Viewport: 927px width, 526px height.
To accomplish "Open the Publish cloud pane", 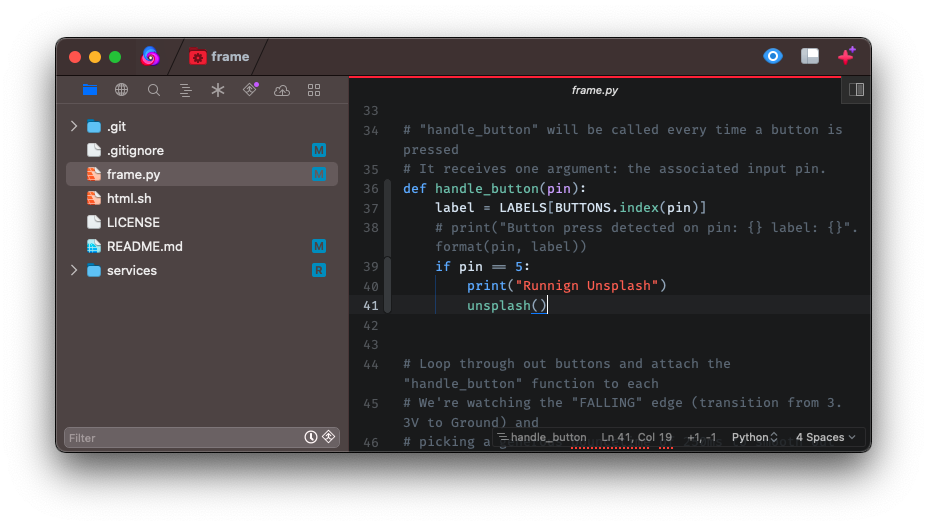I will pyautogui.click(x=282, y=90).
